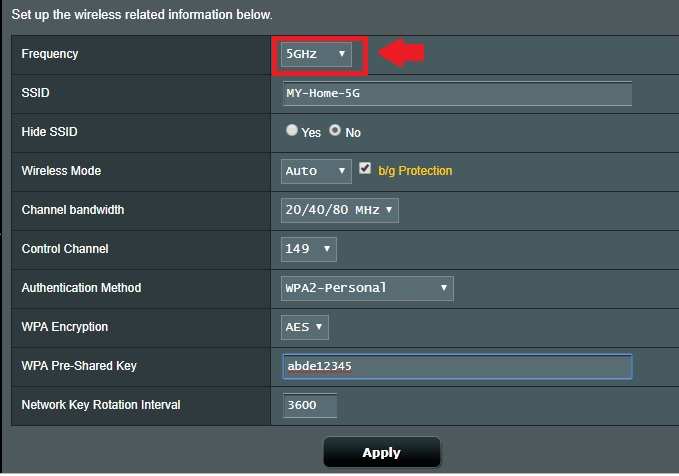Select No for Hide SSID
The width and height of the screenshot is (679, 476).
pos(335,131)
